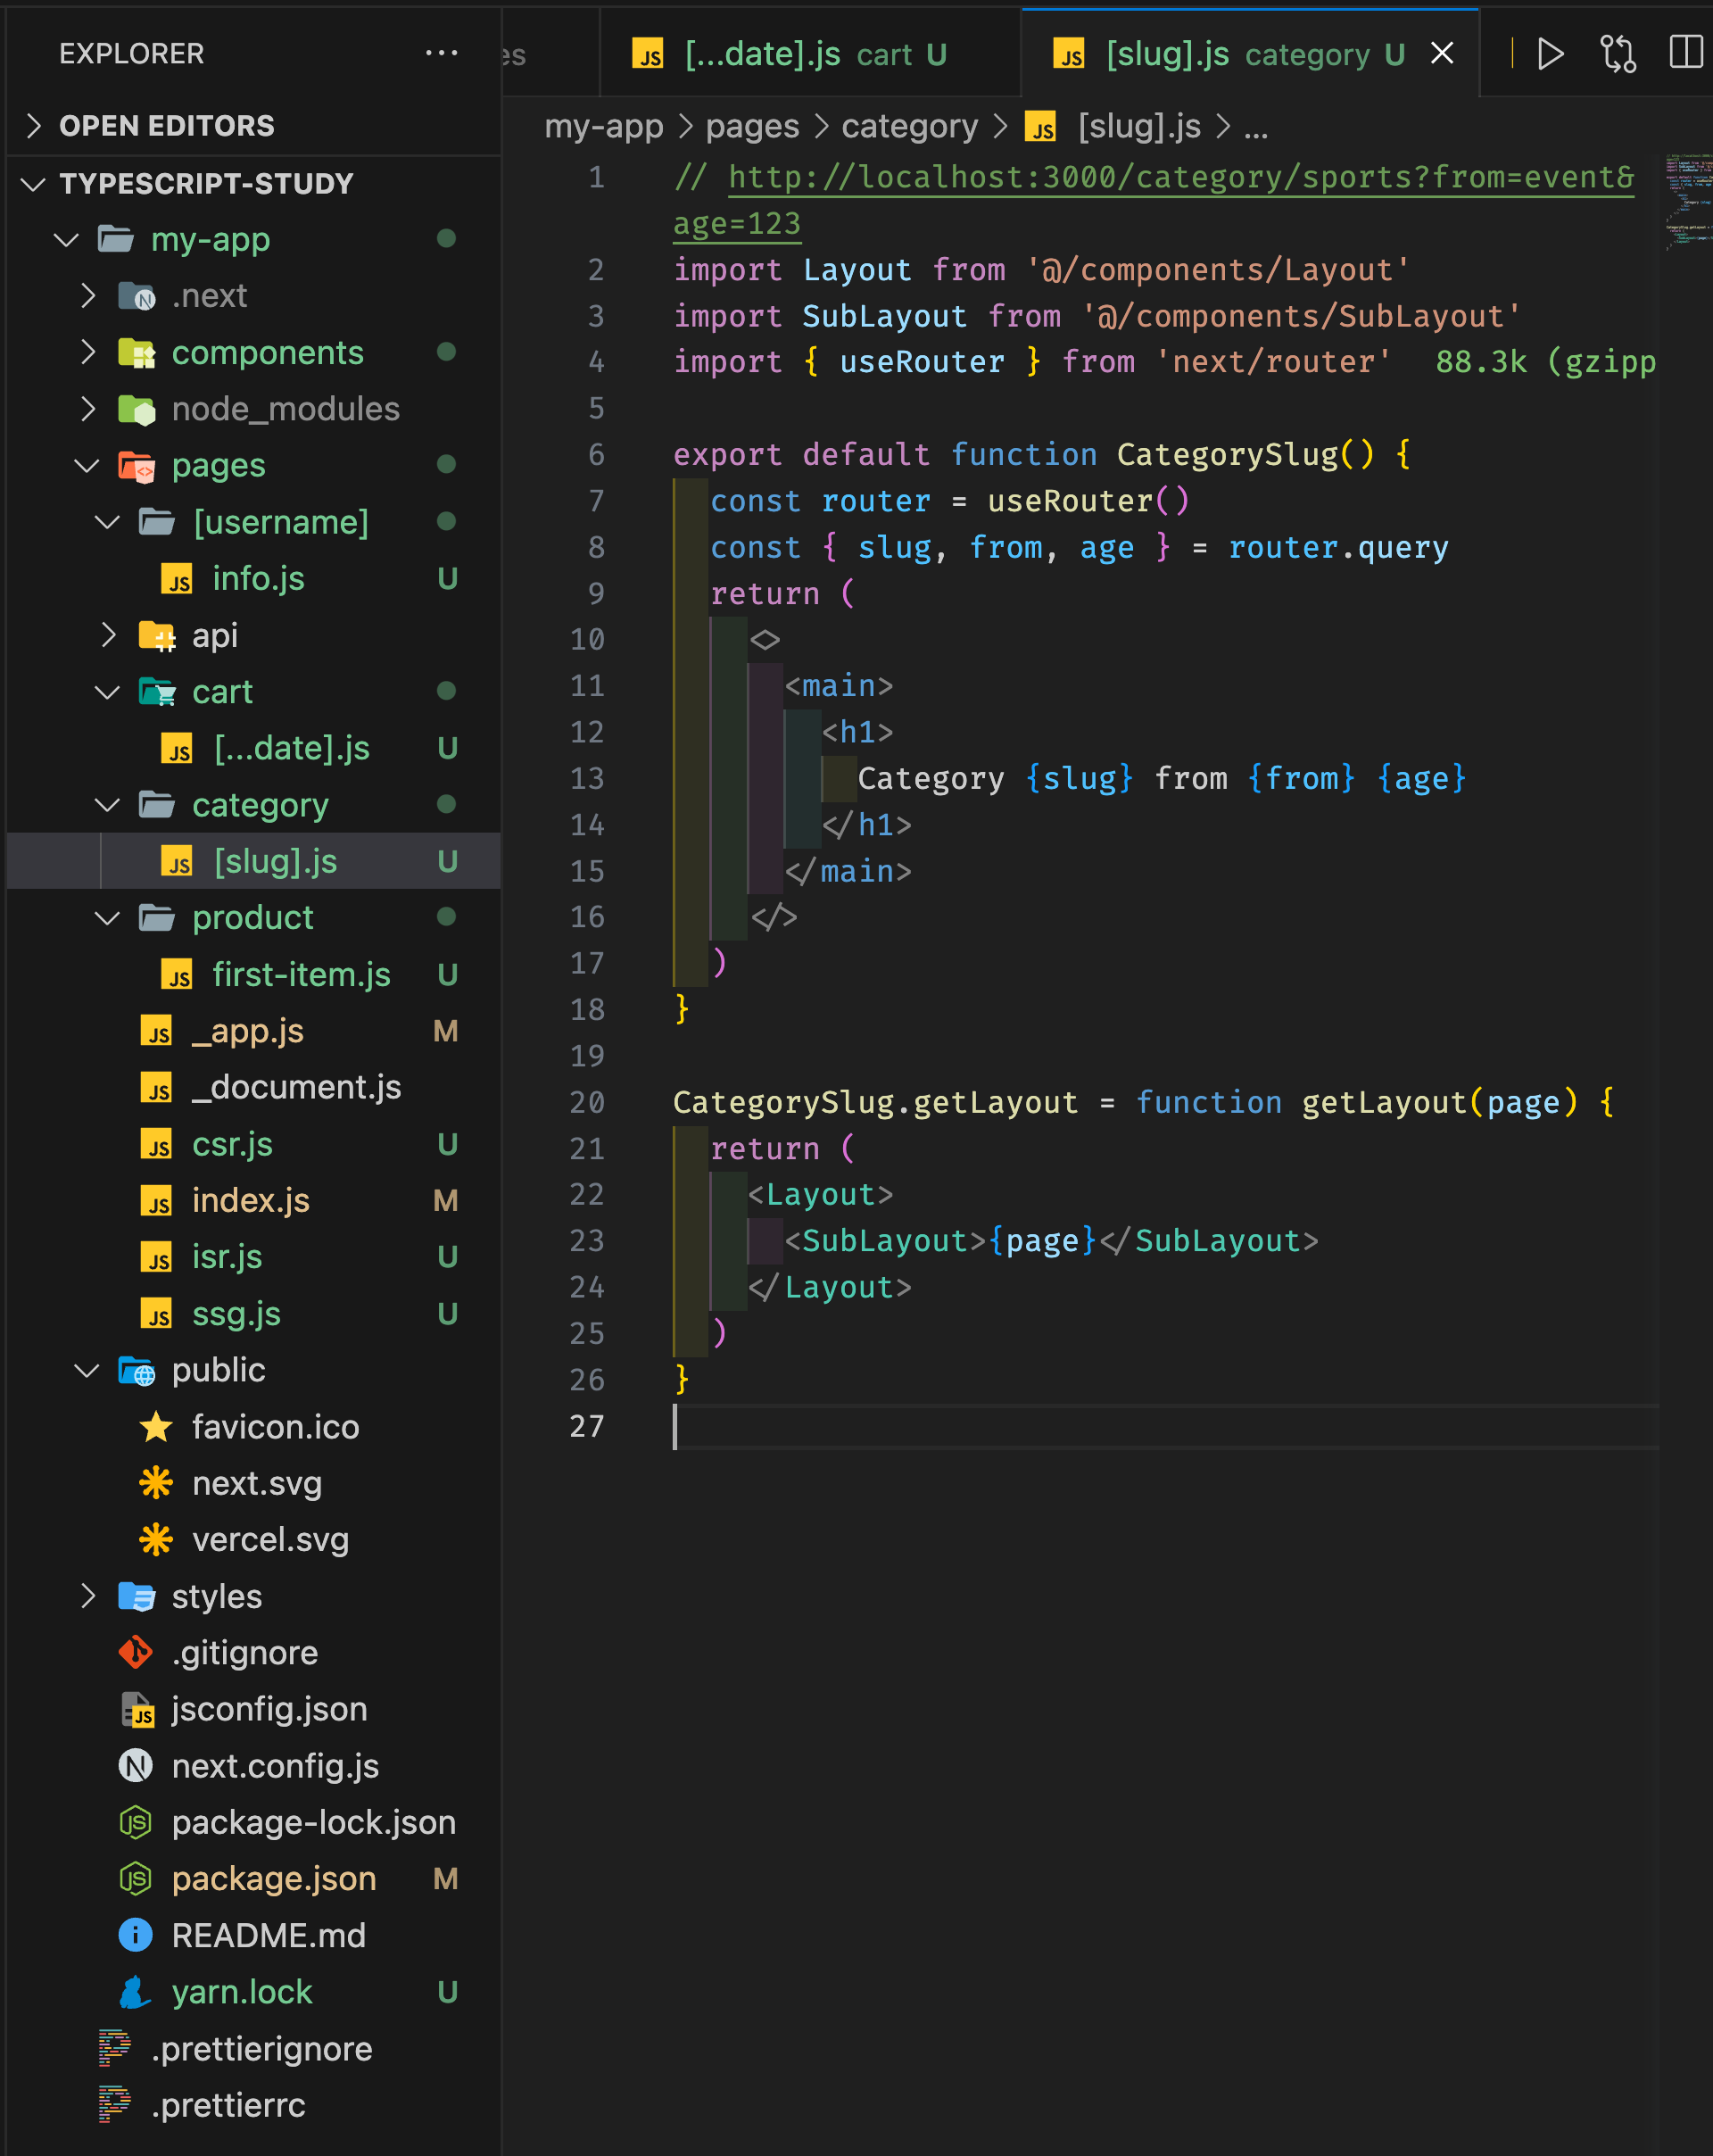Screen dimensions: 1713x2156
Task: Open Changes via source control compare icon
Action: (1617, 54)
